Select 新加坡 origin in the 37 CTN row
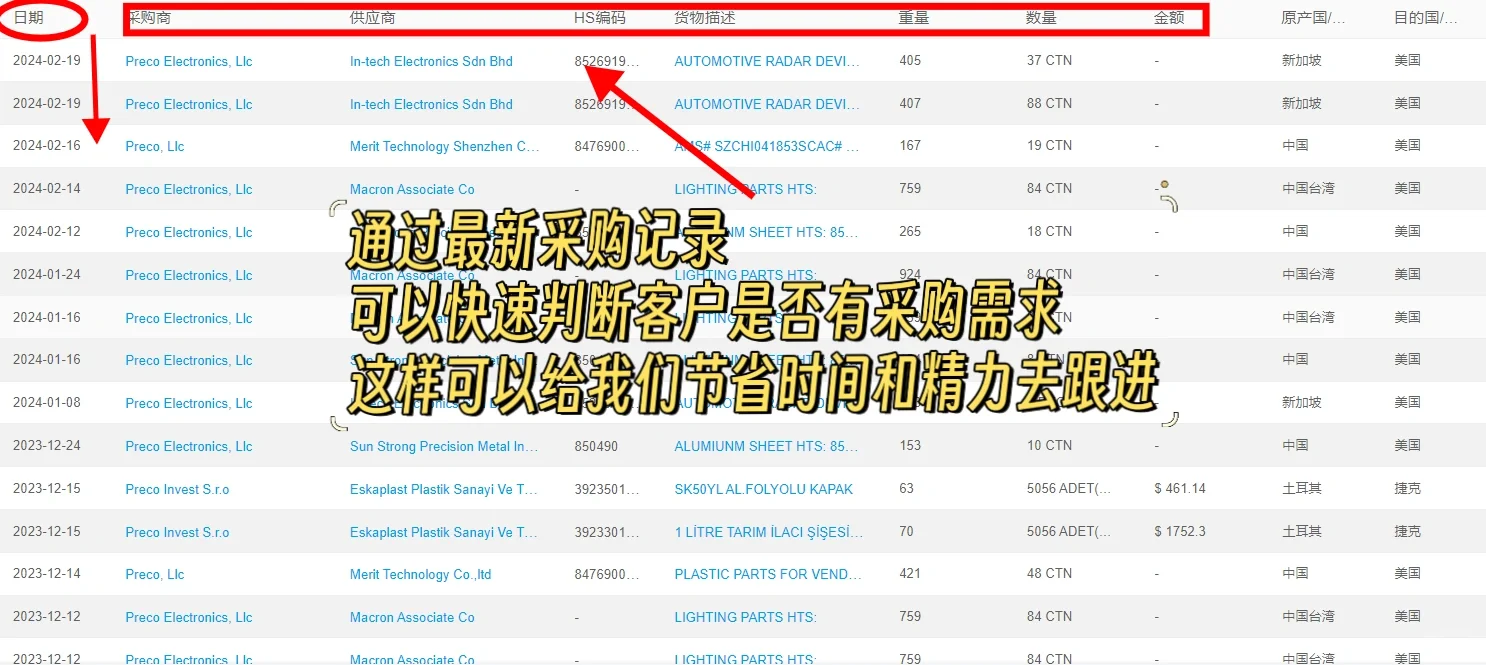1486x665 pixels. pyautogui.click(x=1302, y=61)
